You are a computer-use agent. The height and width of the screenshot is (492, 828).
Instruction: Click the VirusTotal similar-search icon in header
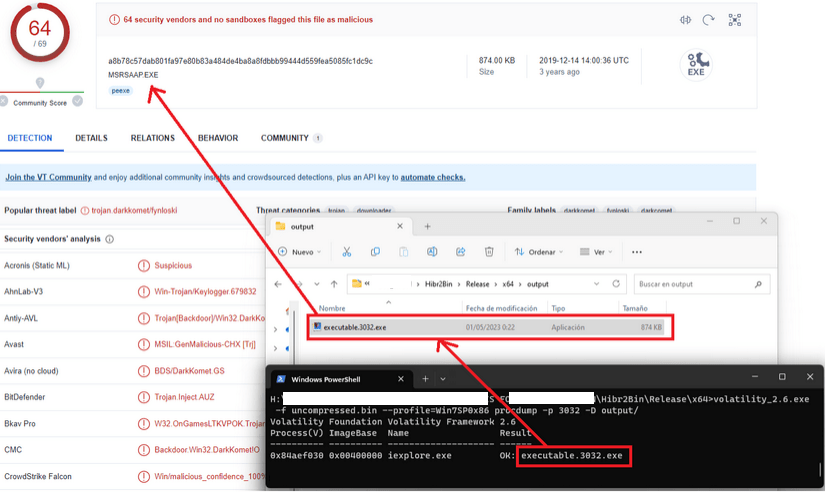[685, 20]
